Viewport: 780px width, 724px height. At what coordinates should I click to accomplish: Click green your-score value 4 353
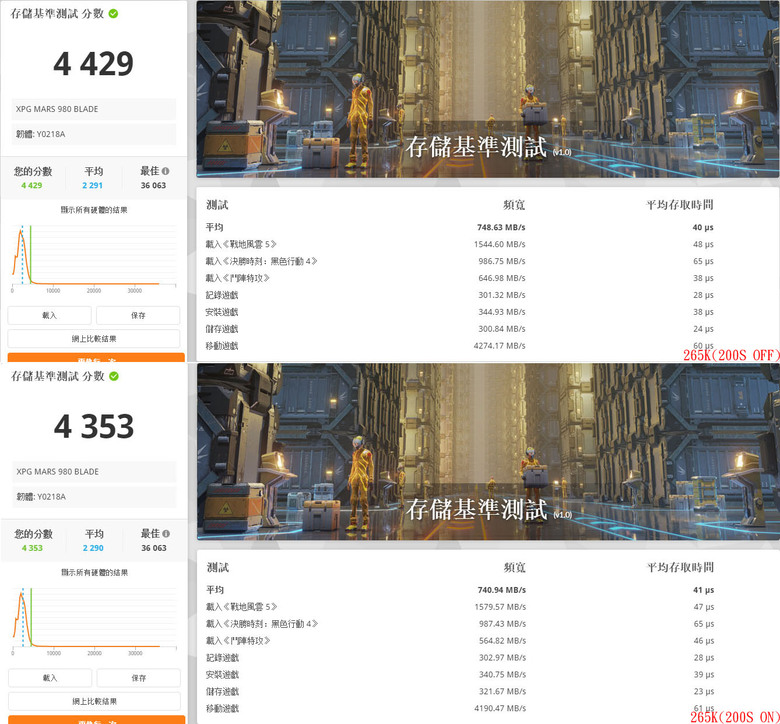[x=32, y=548]
